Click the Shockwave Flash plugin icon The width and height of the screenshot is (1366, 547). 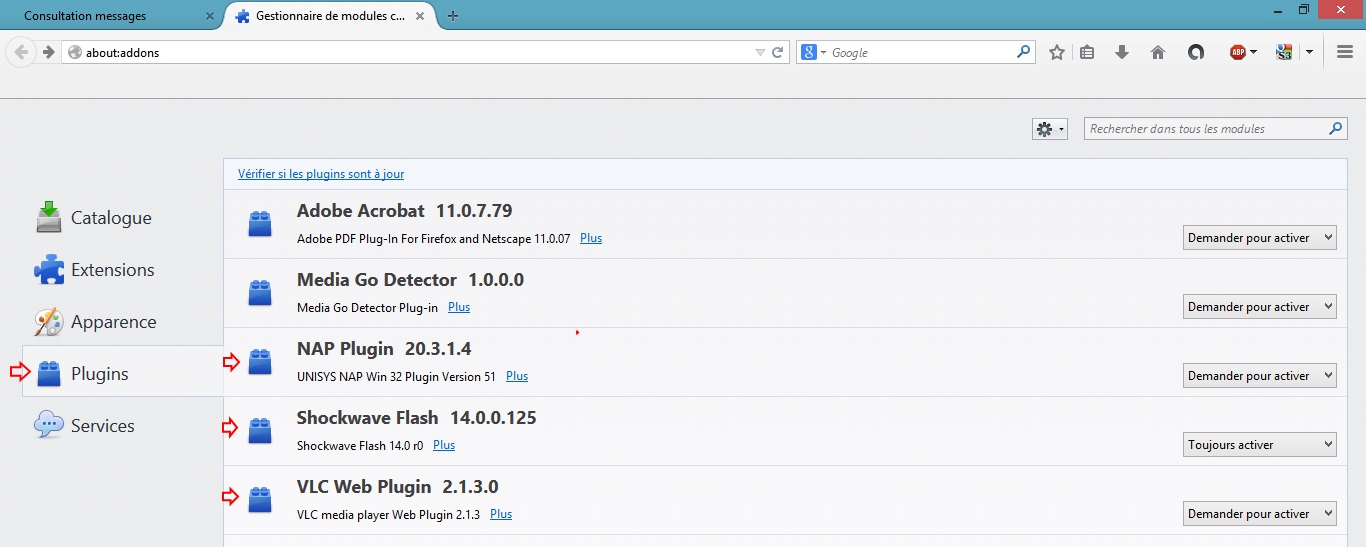(x=260, y=431)
